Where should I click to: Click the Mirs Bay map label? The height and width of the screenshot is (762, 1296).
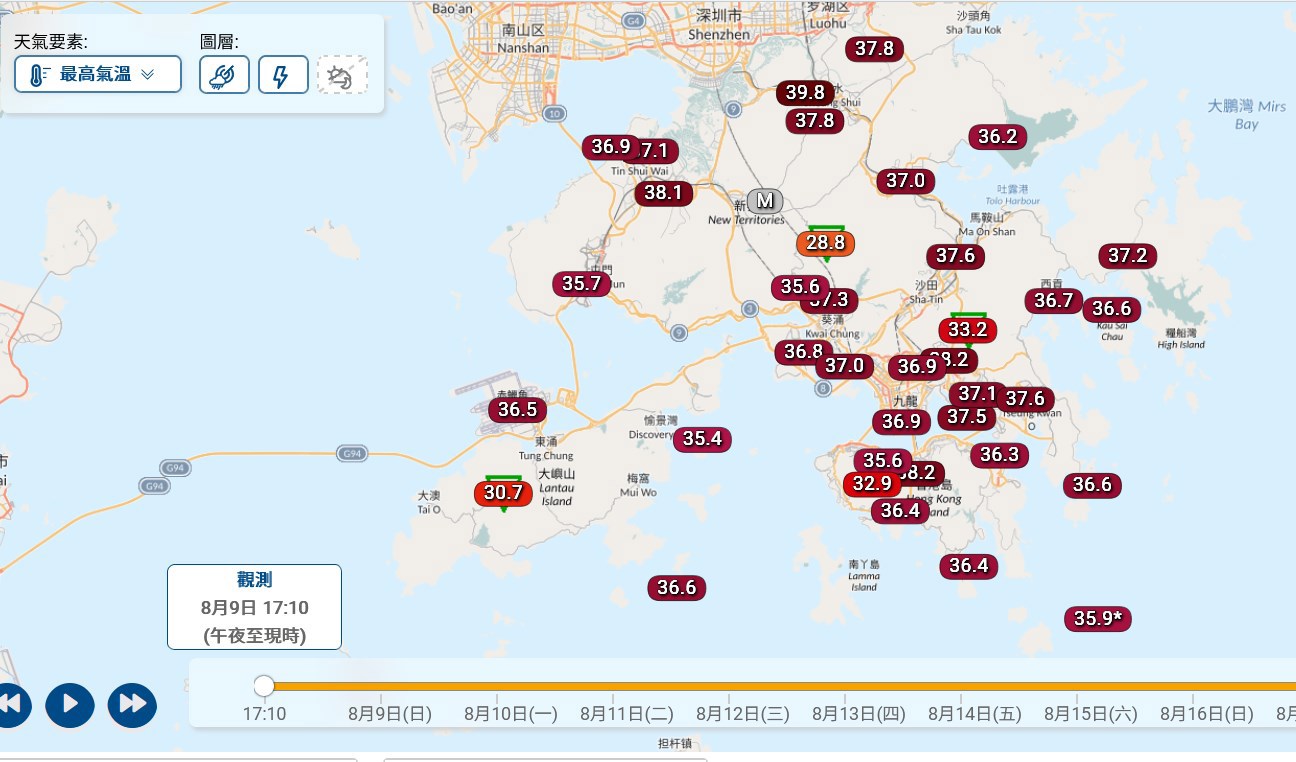1247,115
